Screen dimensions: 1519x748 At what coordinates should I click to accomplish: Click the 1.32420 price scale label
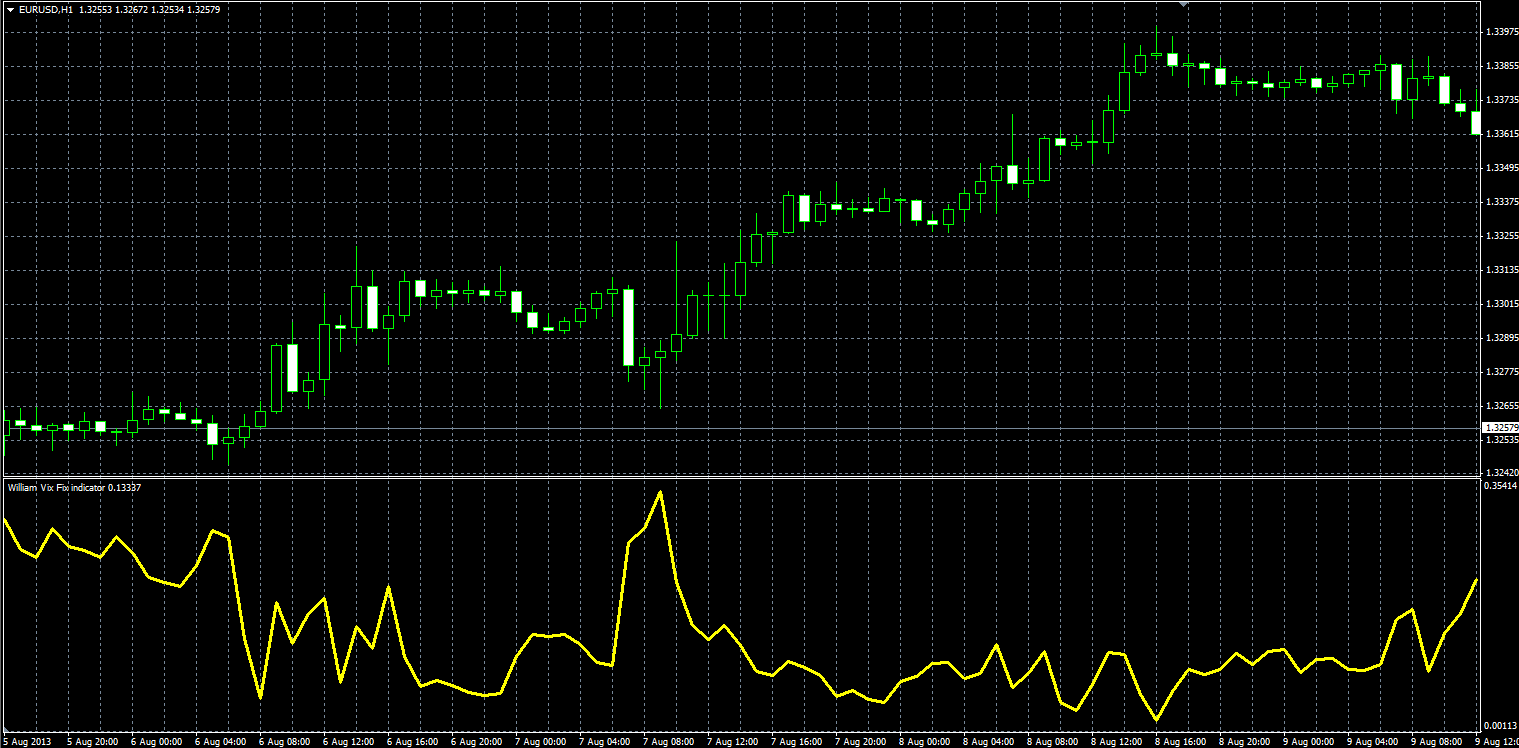click(x=1500, y=472)
